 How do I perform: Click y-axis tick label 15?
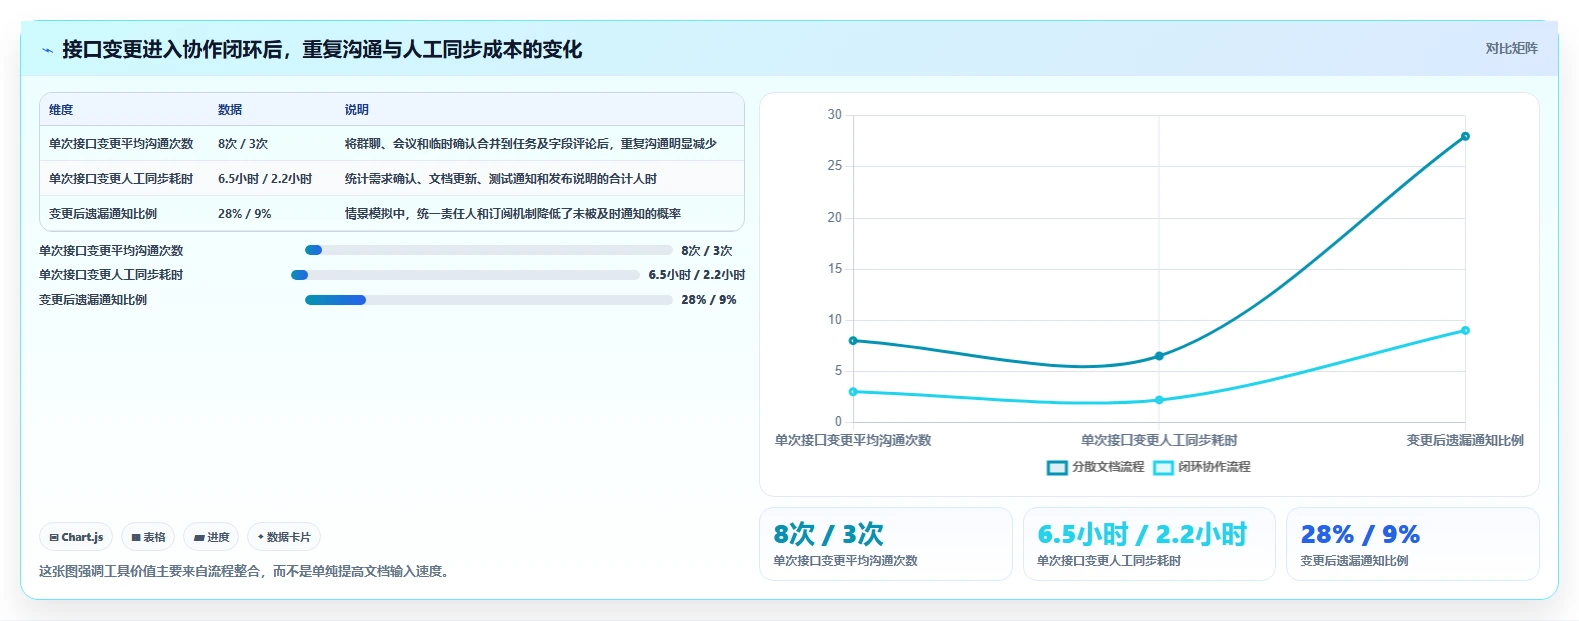click(835, 269)
